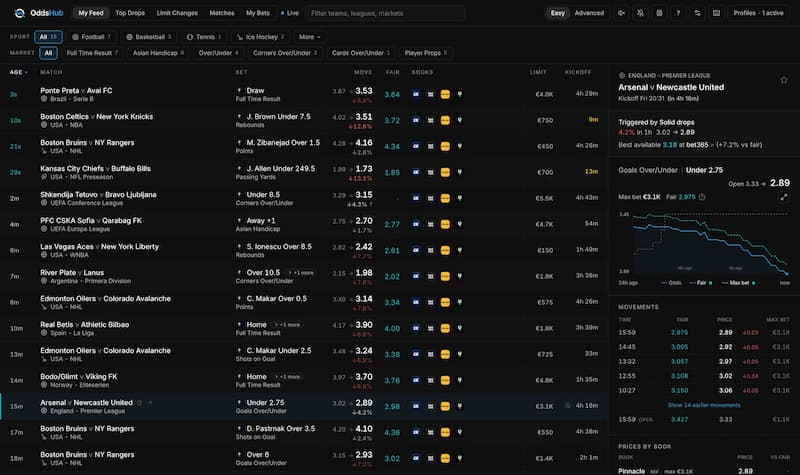The image size is (800, 475).
Task: Open white grid bookmaker icon on Kansas City Chiefs row
Action: tap(431, 172)
